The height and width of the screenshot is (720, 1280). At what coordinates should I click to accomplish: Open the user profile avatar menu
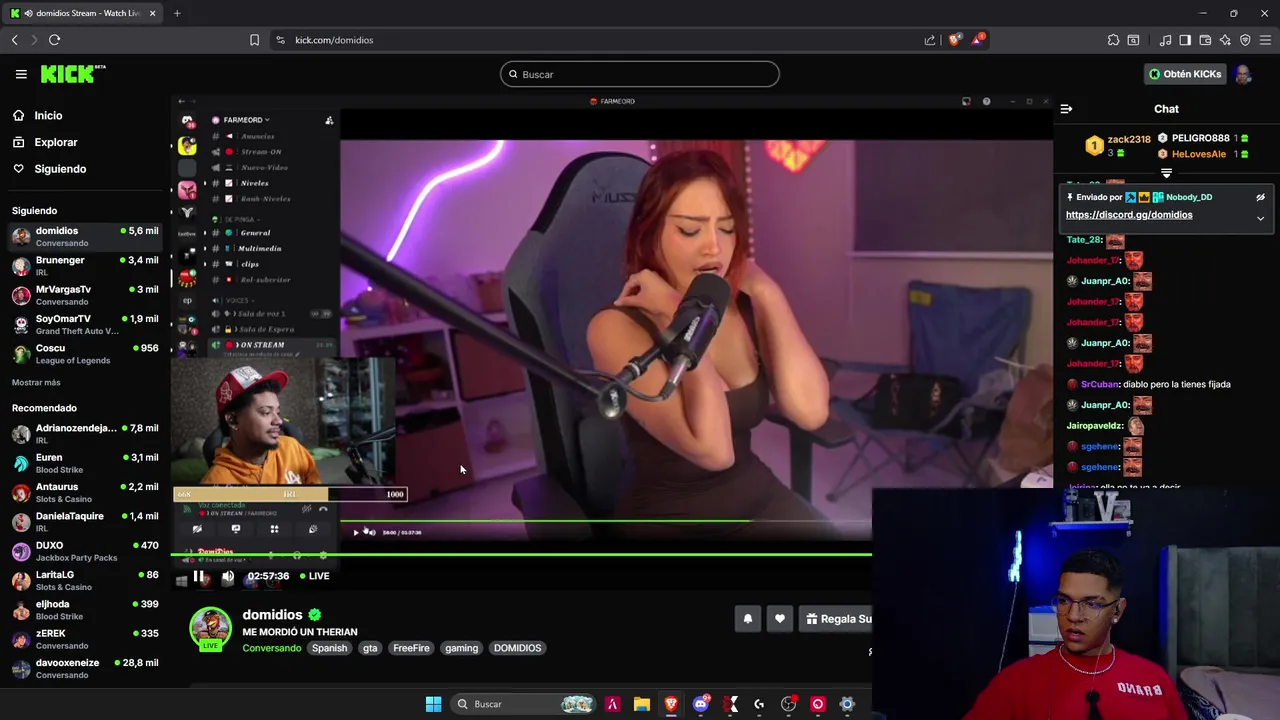click(x=1243, y=74)
